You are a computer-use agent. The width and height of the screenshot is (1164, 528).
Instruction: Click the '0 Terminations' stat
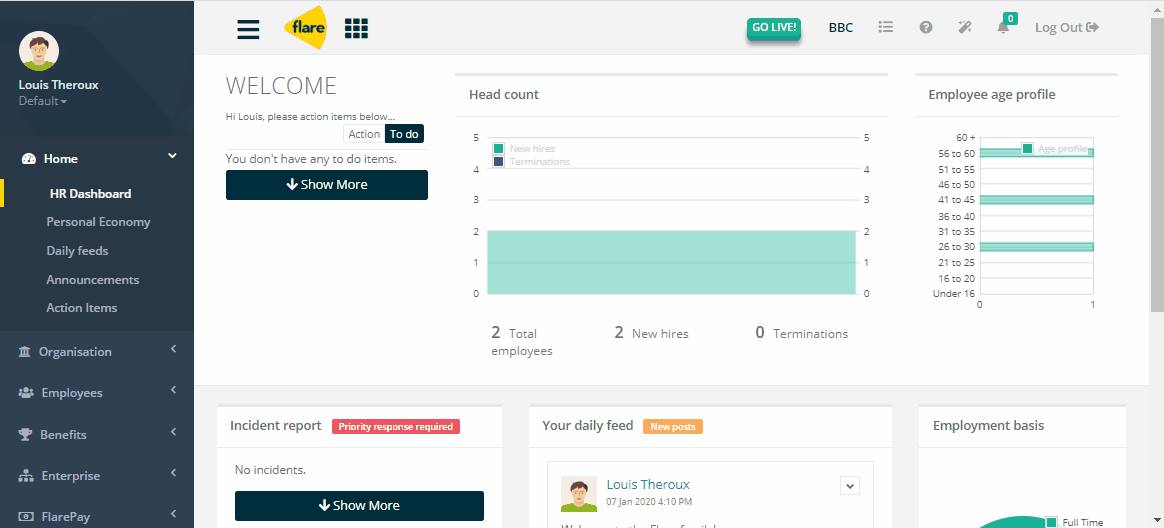(x=802, y=333)
